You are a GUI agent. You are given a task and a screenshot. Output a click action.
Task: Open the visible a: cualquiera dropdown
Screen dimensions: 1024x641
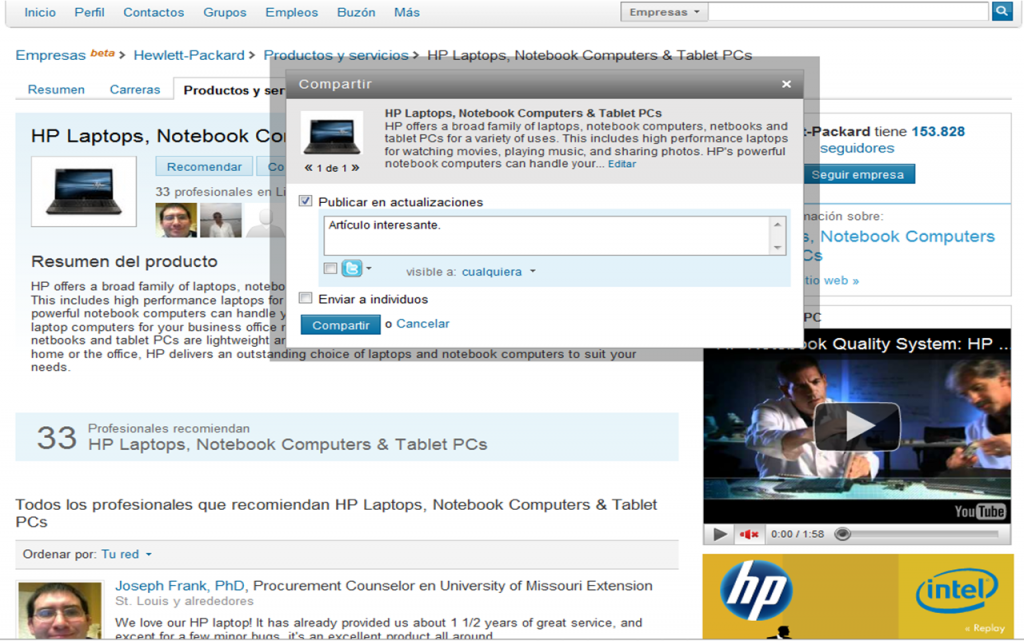[x=498, y=272]
